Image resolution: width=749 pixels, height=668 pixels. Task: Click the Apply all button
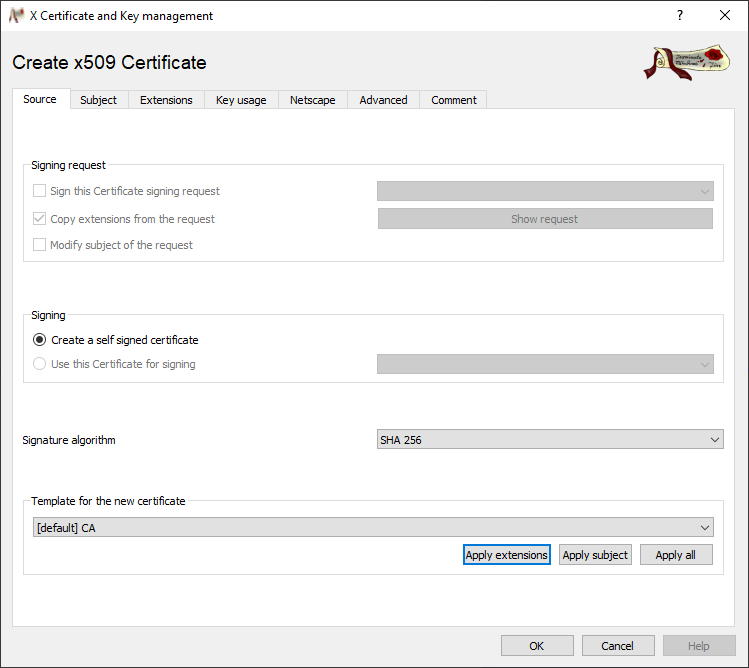tap(675, 555)
